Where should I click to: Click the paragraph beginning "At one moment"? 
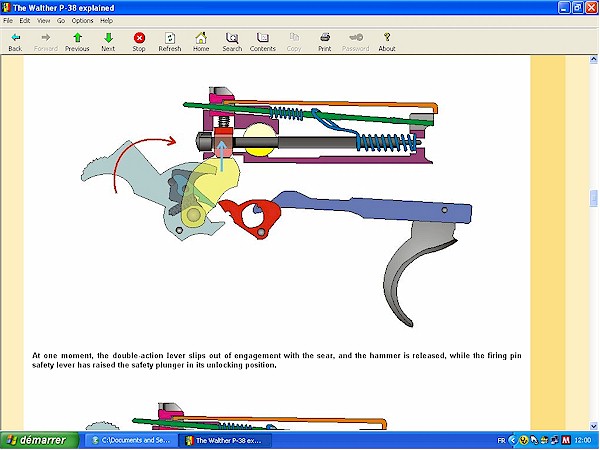[277, 360]
